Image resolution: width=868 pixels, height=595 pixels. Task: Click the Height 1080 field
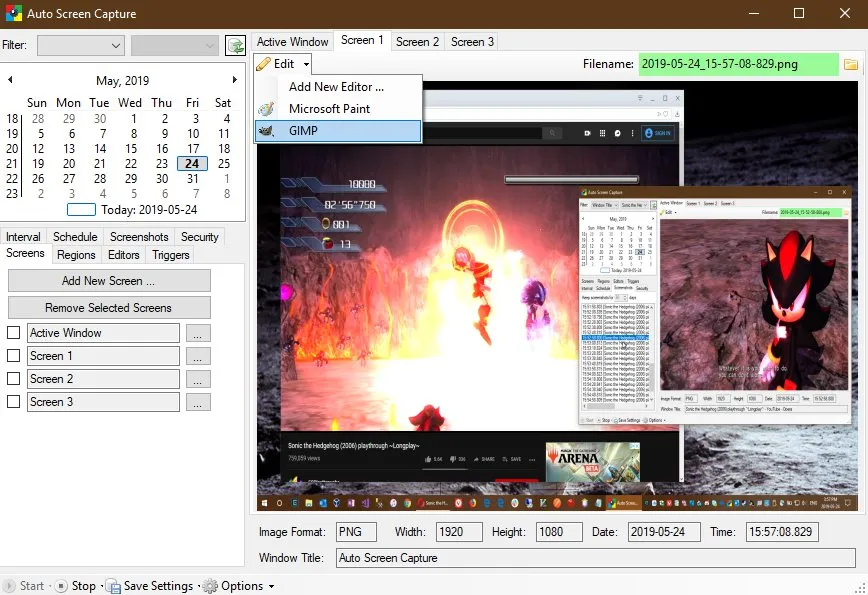click(559, 532)
